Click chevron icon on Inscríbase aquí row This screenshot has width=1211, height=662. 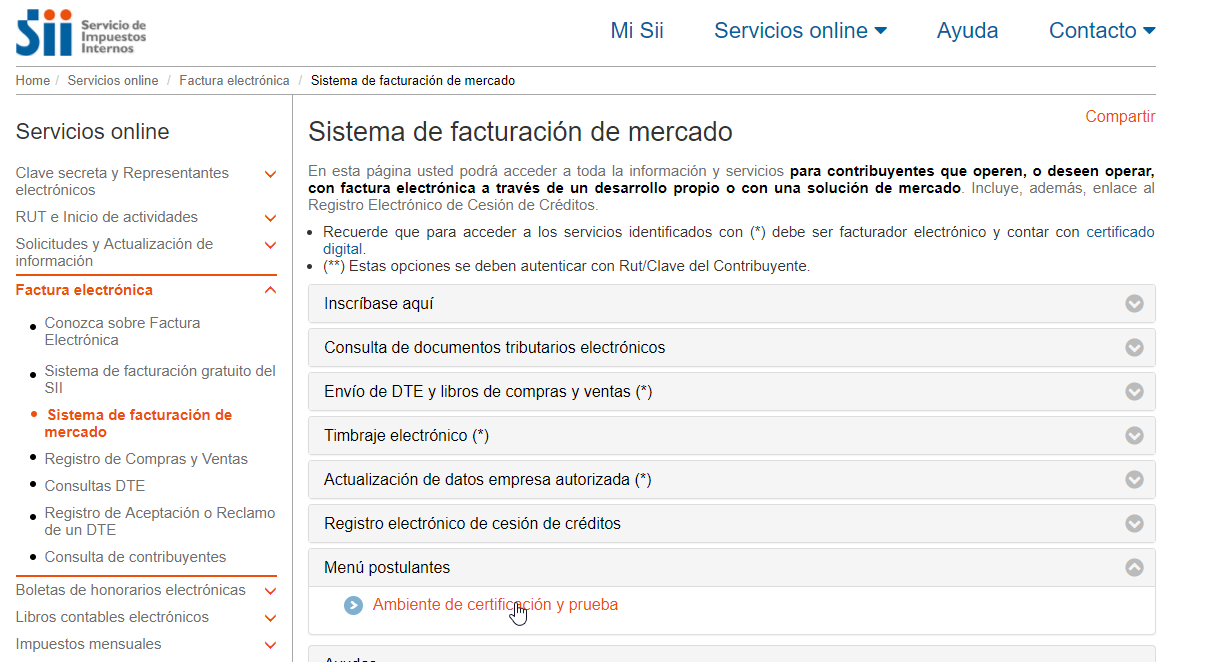click(1134, 304)
